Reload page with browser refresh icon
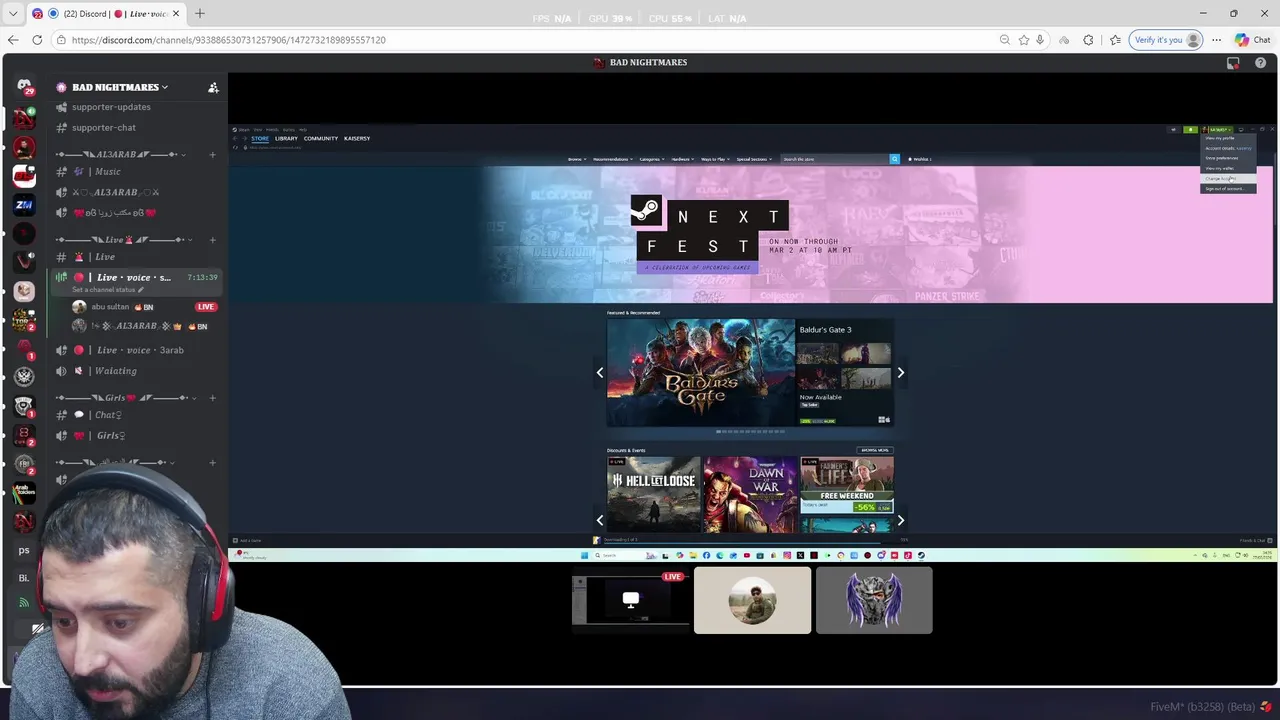Screen dimensions: 1280x720 (37, 40)
